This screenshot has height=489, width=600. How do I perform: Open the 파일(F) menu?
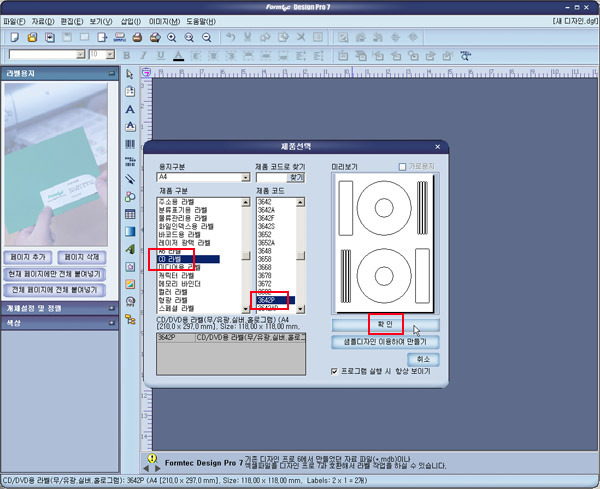[x=14, y=21]
